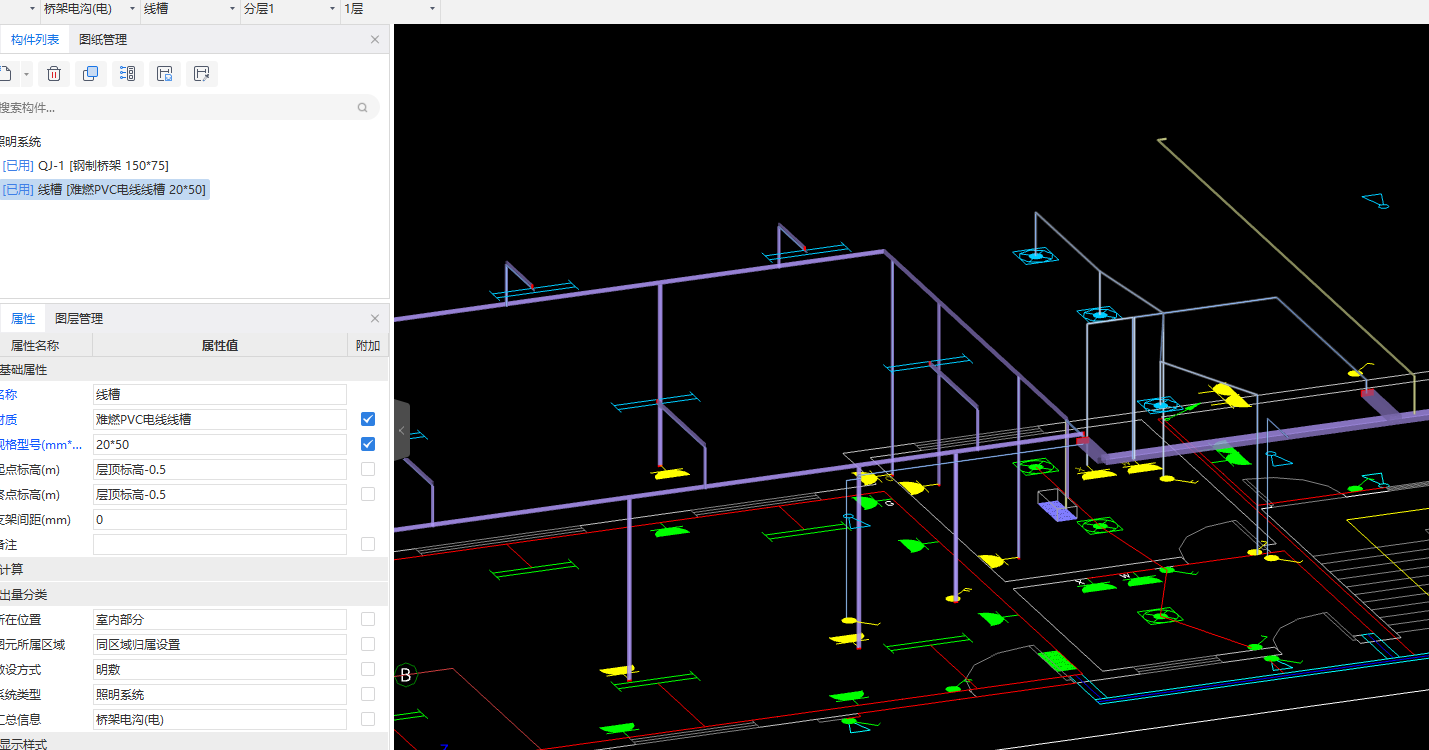Select QJ-1 钢制桥架 150*75 component
Image resolution: width=1429 pixels, height=750 pixels.
click(x=103, y=165)
